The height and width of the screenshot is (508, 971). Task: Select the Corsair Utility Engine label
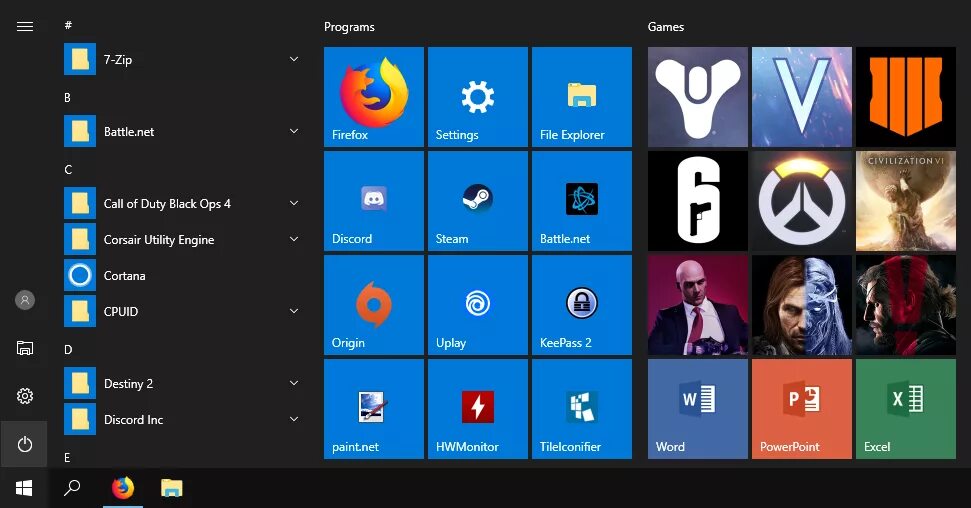point(159,240)
